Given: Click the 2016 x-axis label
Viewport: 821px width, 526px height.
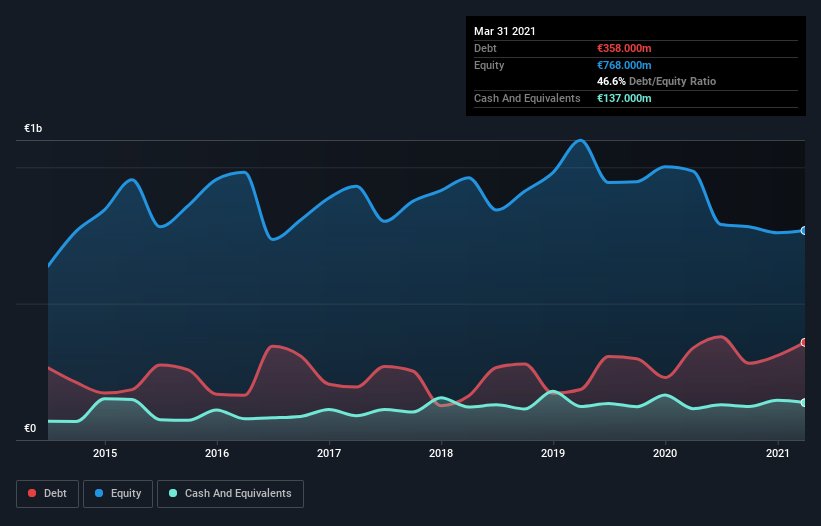Looking at the screenshot, I should 217,453.
